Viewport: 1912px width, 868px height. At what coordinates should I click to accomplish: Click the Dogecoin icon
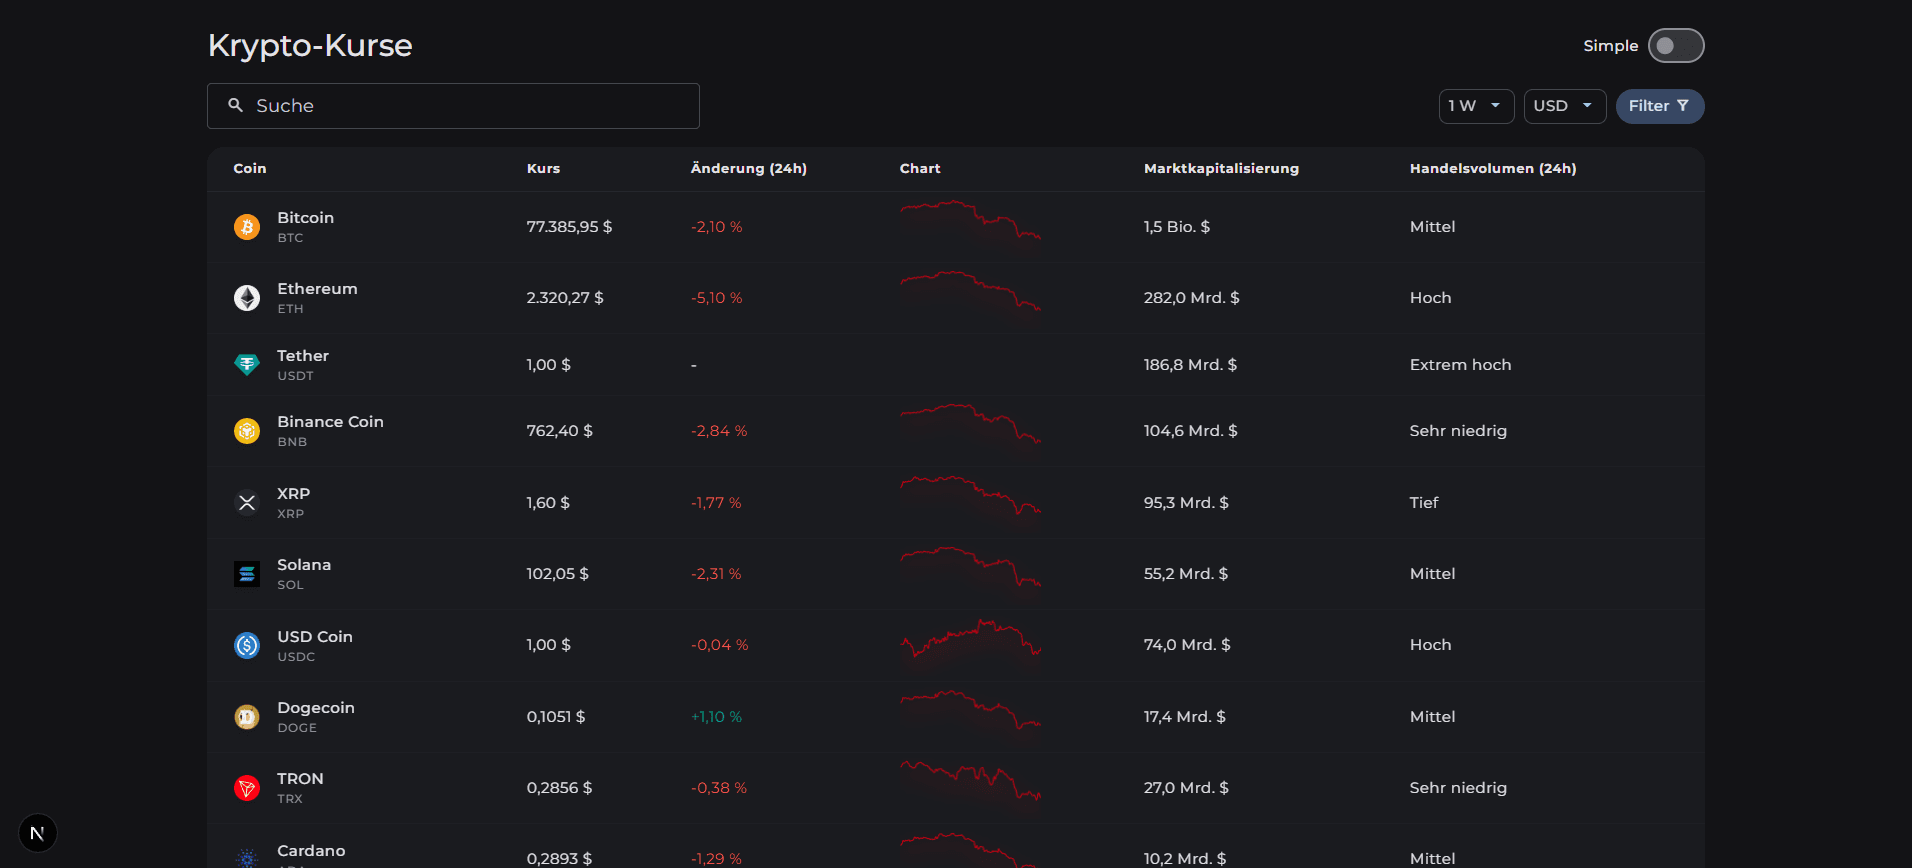pyautogui.click(x=247, y=717)
